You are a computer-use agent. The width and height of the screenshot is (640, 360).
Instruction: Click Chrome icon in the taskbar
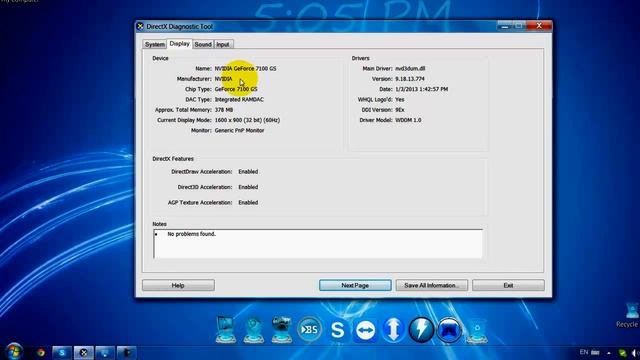[41, 353]
